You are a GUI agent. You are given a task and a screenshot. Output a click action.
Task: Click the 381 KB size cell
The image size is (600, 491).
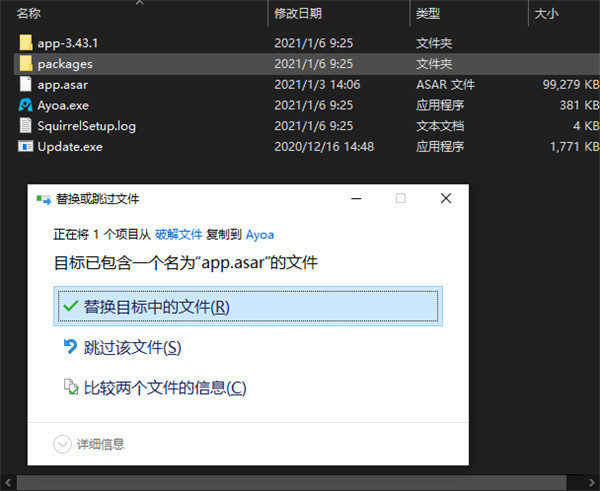tap(579, 105)
